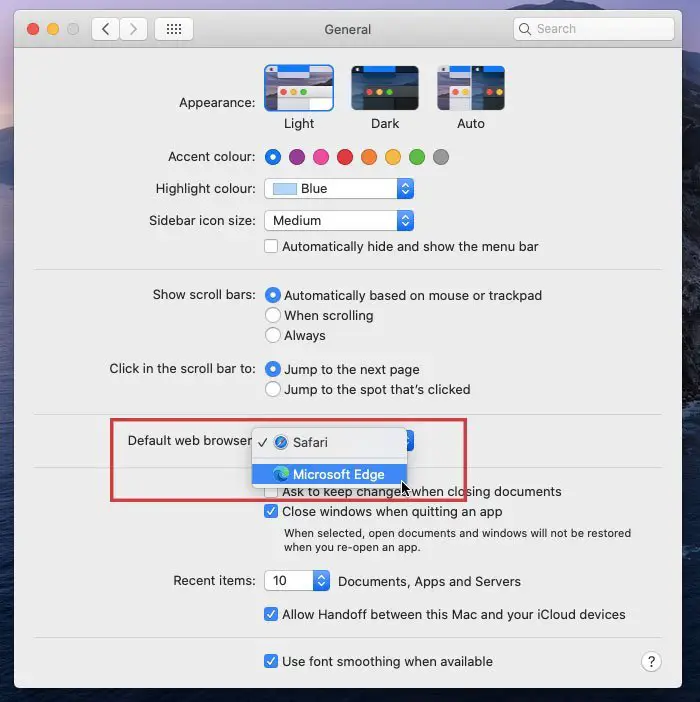700x702 pixels.
Task: Choose the red accent colour
Action: click(x=345, y=157)
